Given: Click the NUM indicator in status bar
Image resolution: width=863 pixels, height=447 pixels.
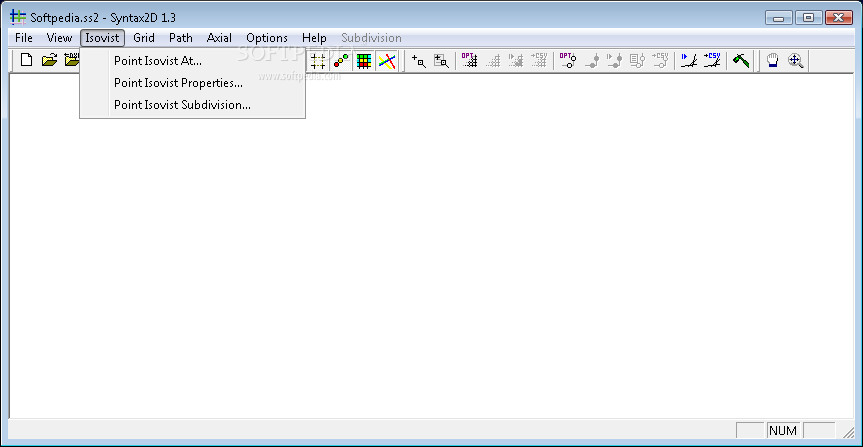Looking at the screenshot, I should 783,430.
